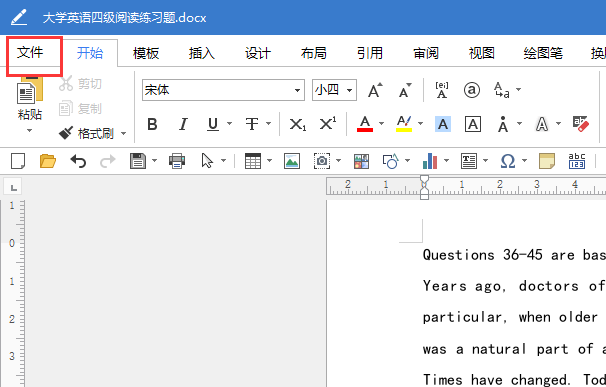Open the 绘图笔 tab
This screenshot has width=606, height=387.
coord(543,53)
